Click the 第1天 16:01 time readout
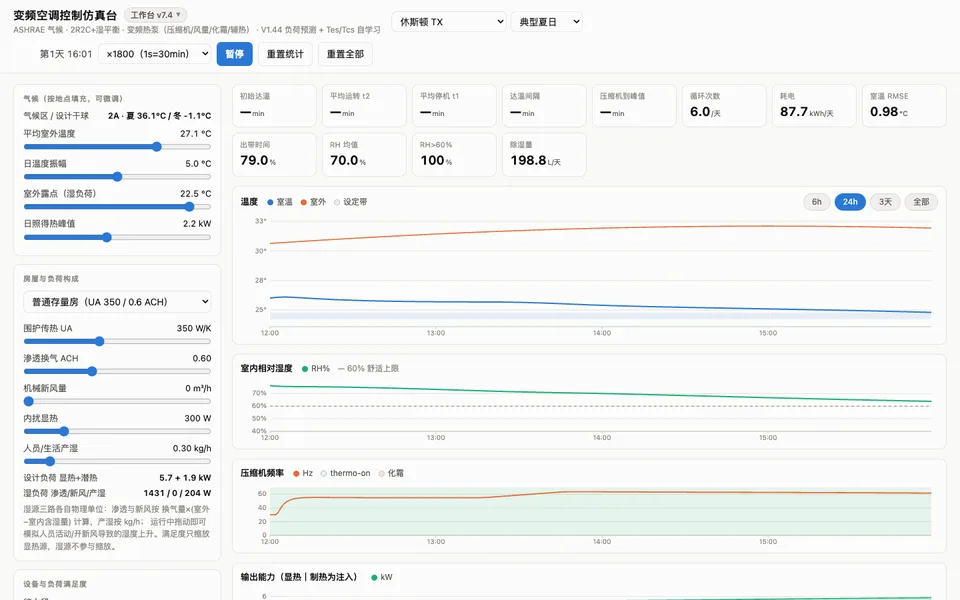960x600 pixels. coord(66,54)
